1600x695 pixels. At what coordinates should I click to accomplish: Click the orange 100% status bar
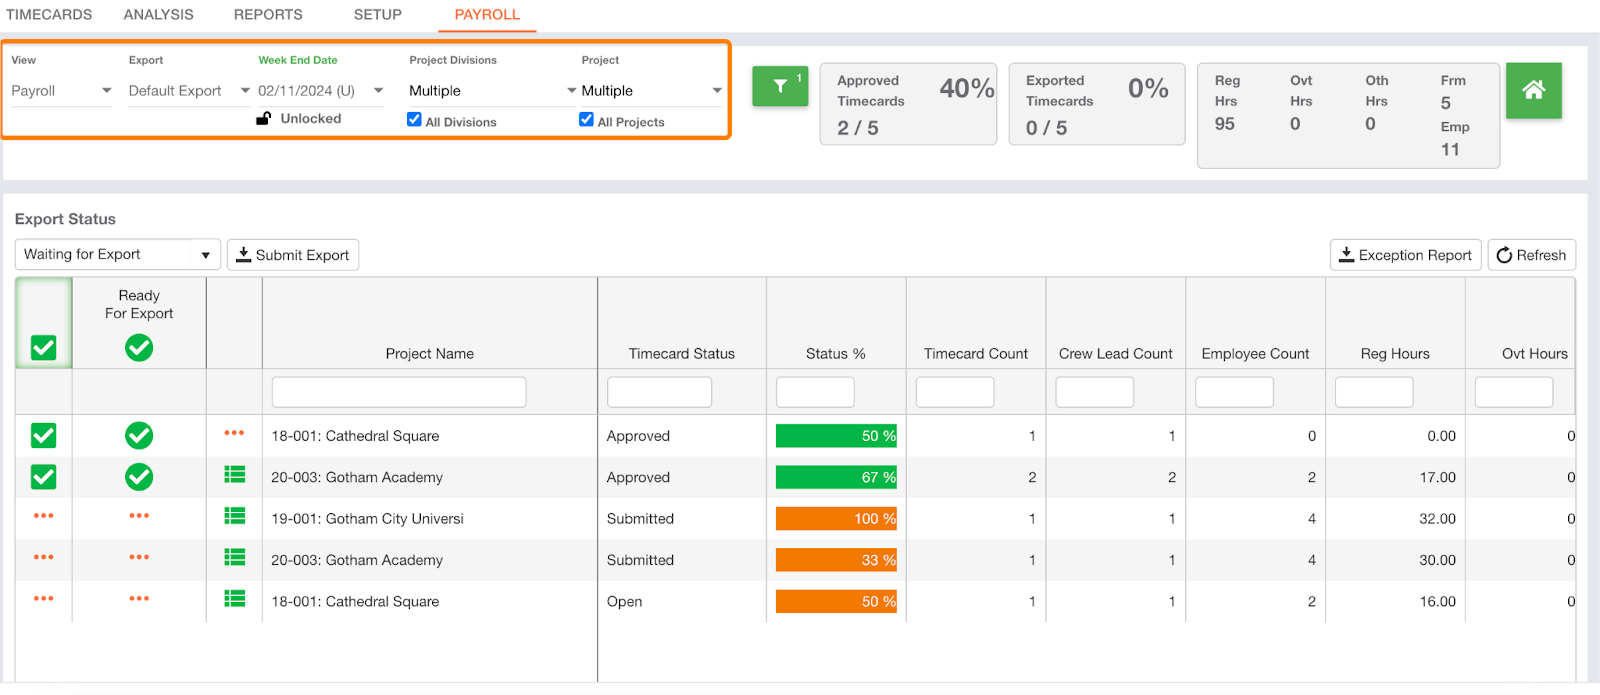point(836,519)
